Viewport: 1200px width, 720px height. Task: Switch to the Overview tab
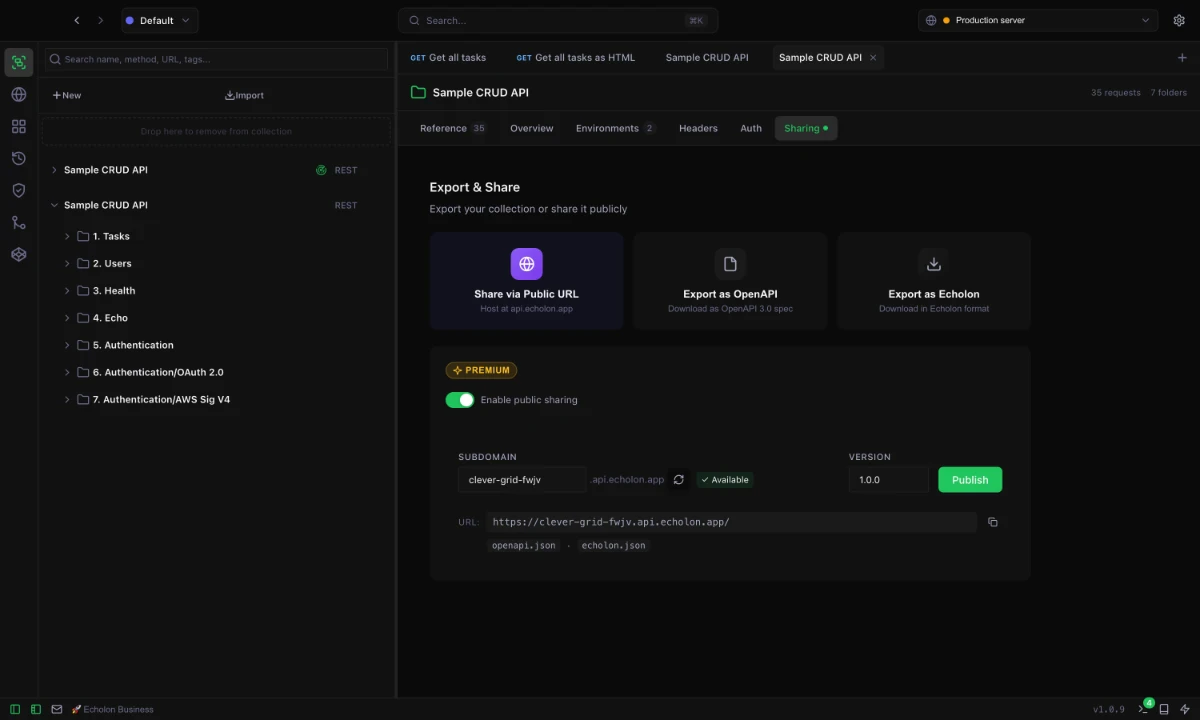pos(531,128)
